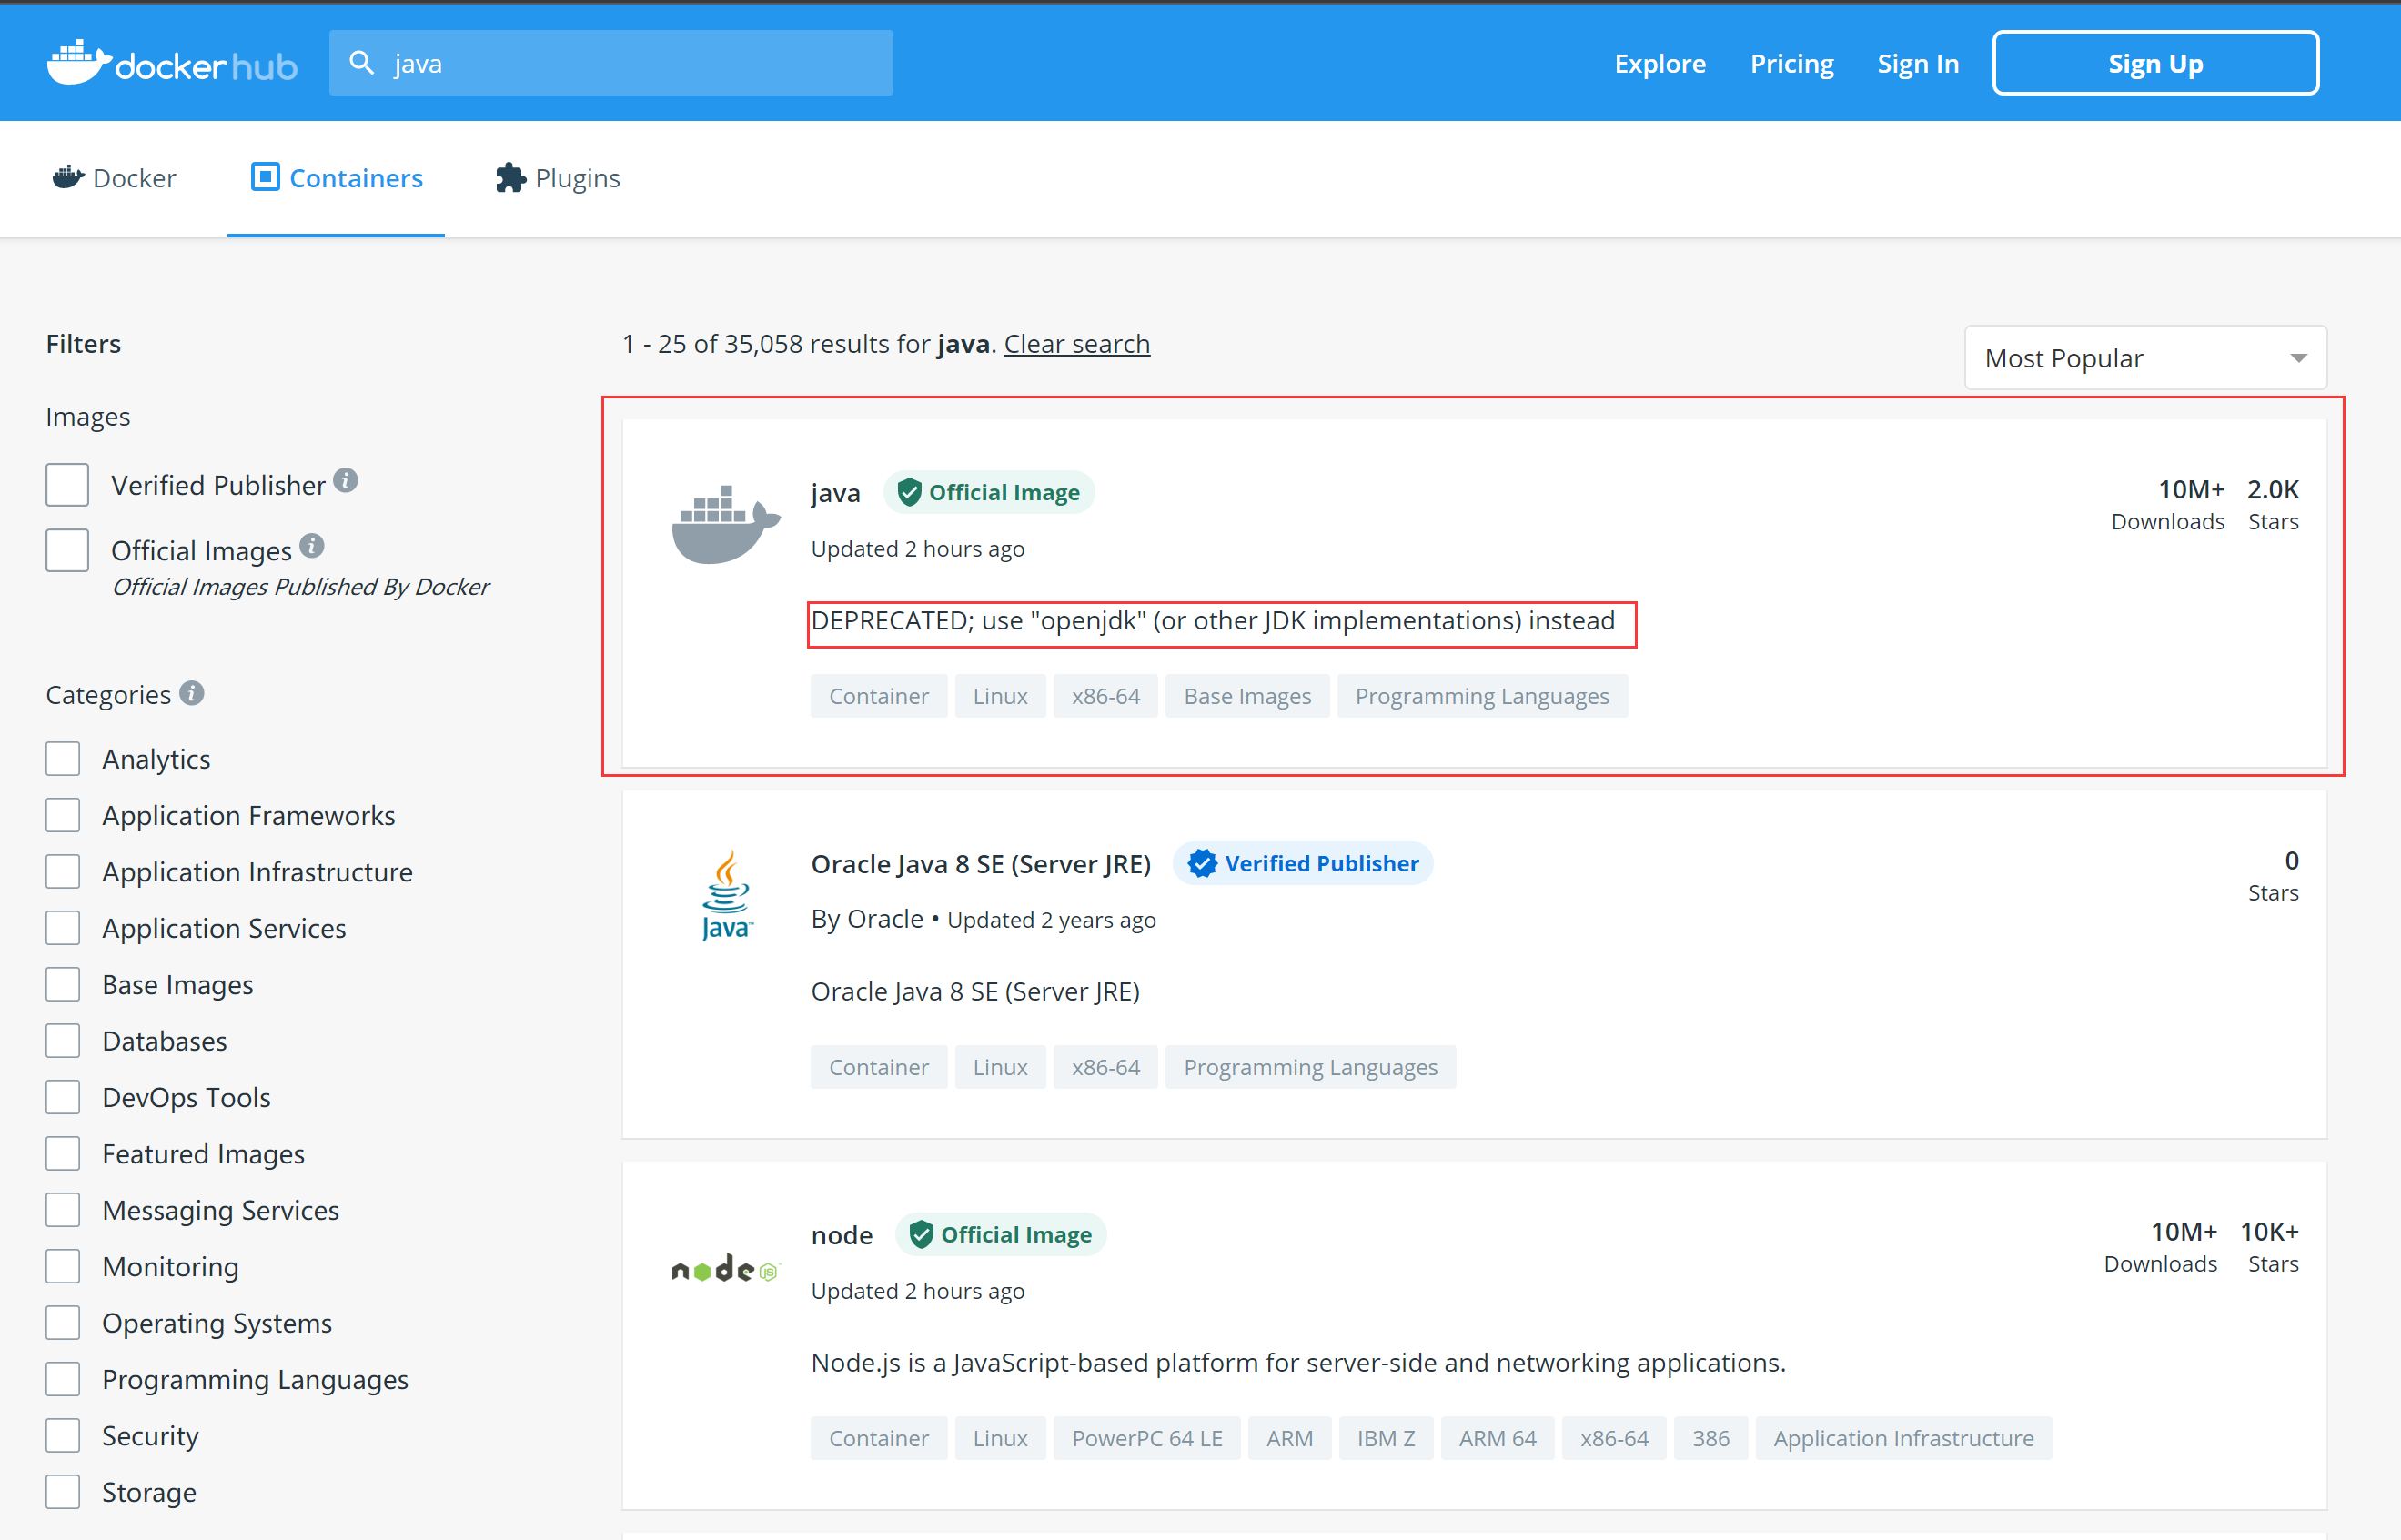The width and height of the screenshot is (2401, 1540).
Task: Toggle the Security category checkbox
Action: [x=63, y=1435]
